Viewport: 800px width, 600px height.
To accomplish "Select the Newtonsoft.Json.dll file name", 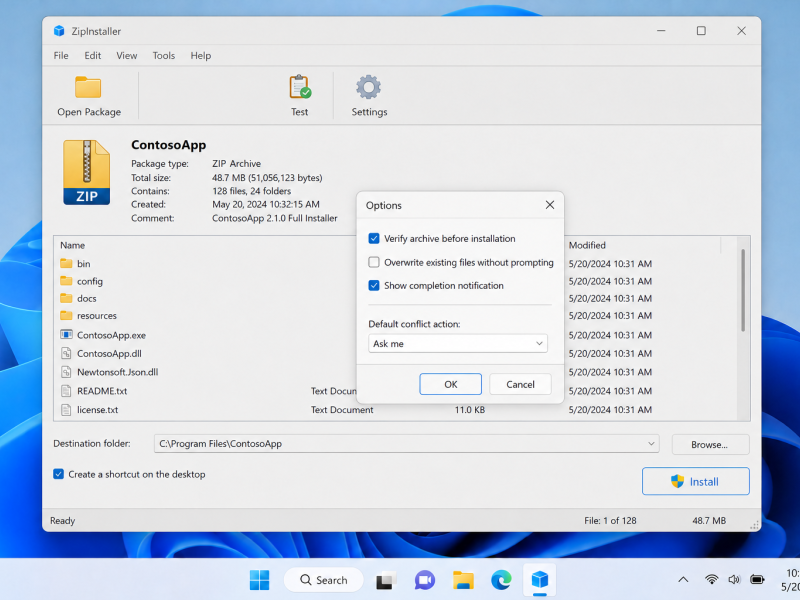I will click(x=117, y=371).
